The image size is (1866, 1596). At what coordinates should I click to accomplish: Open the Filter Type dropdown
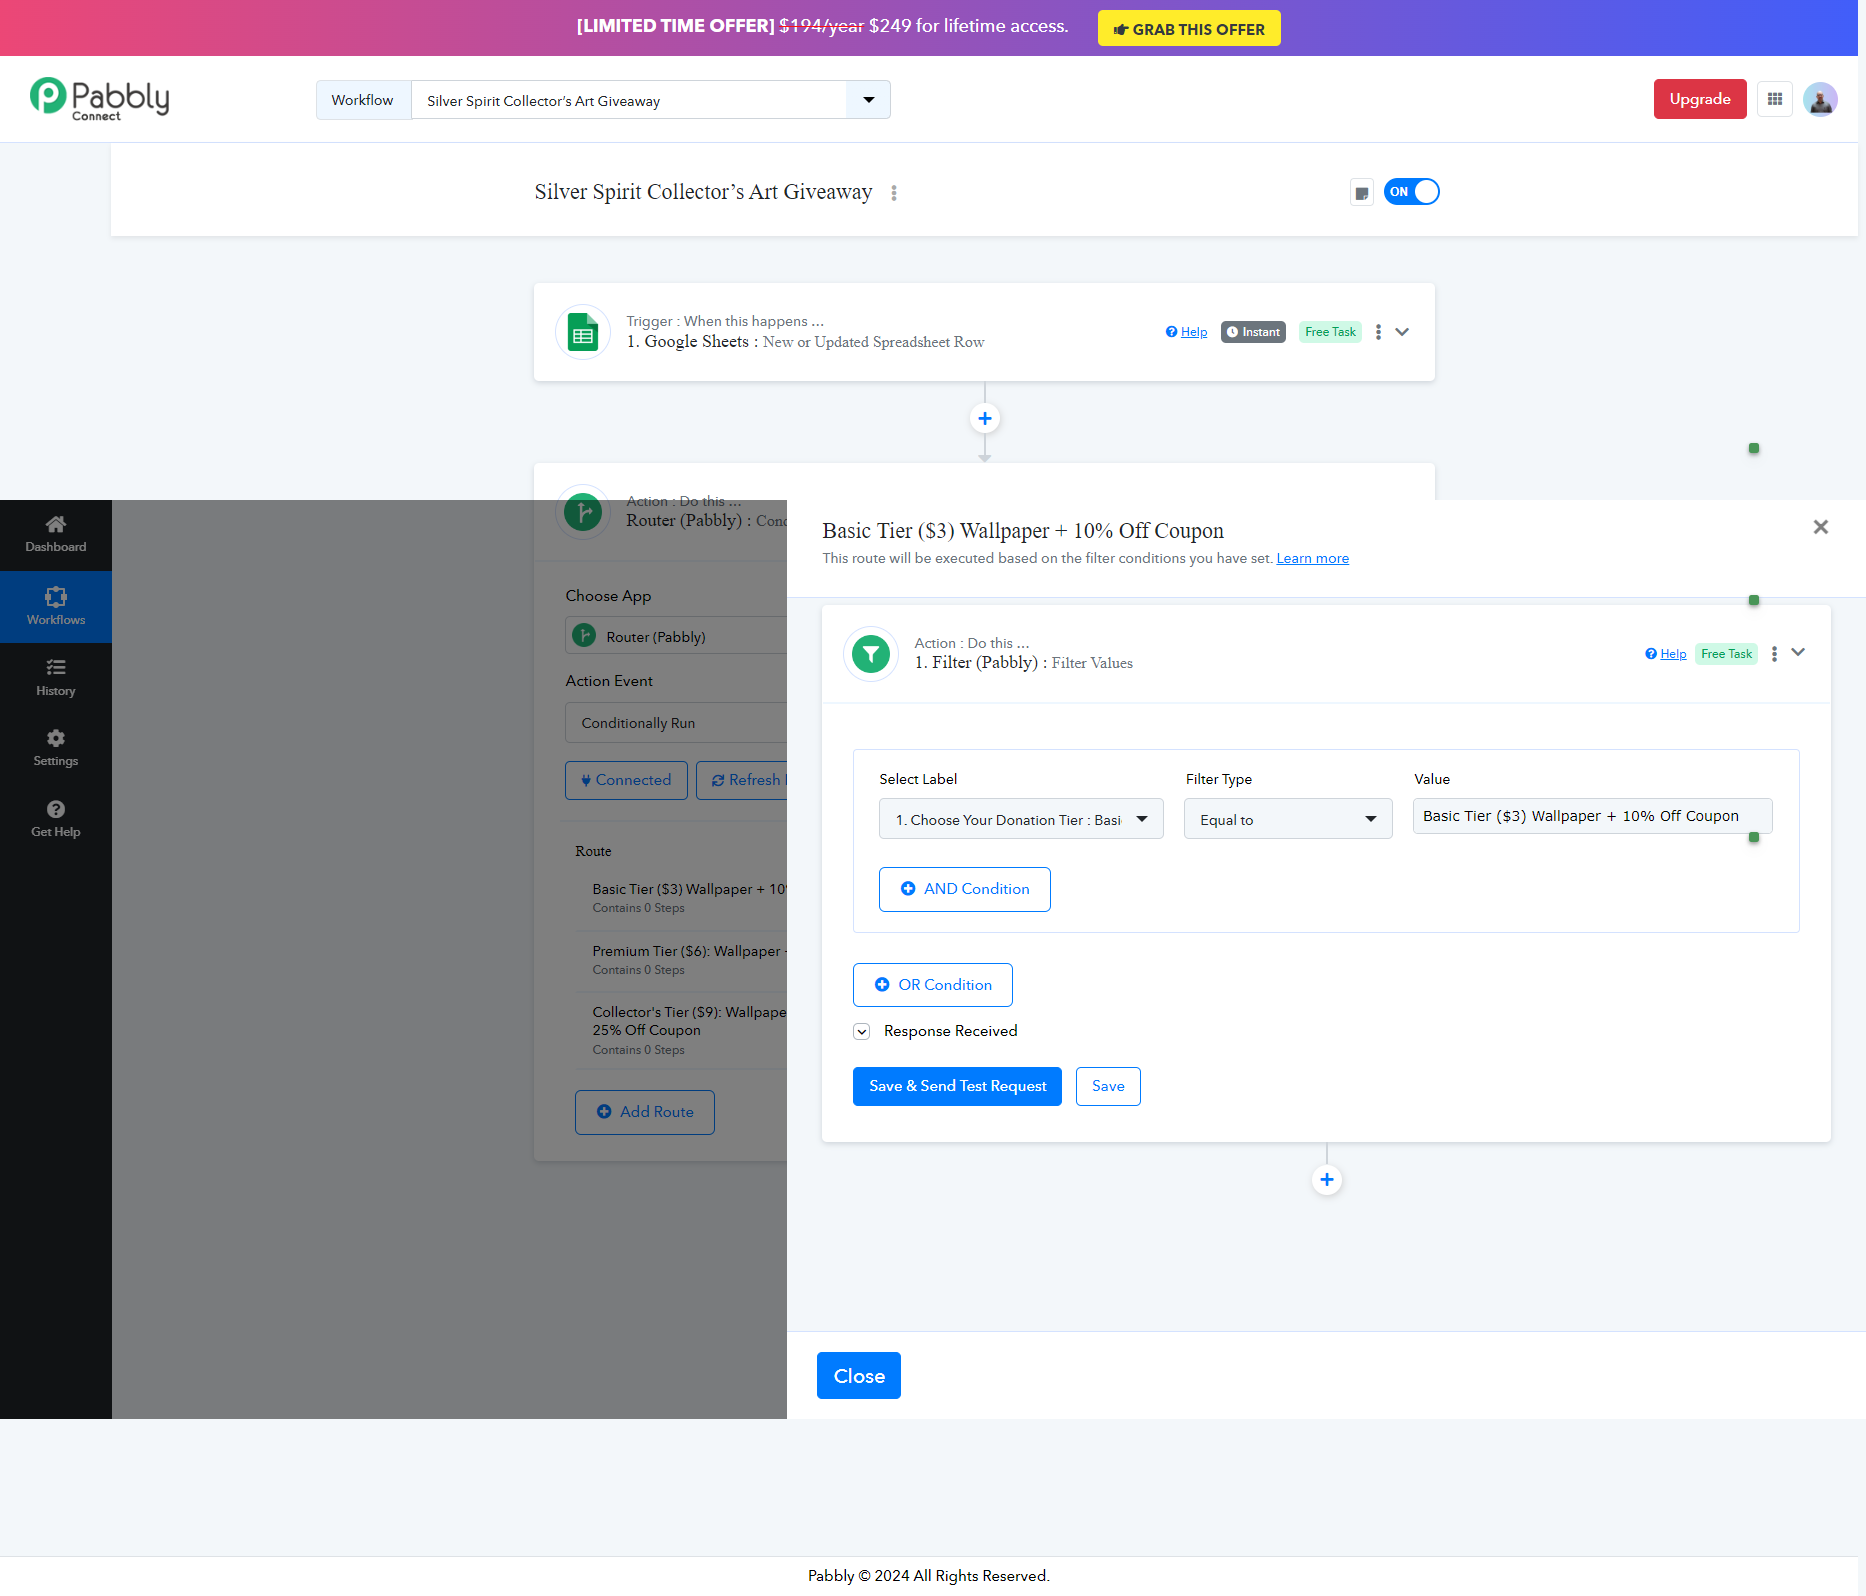click(1288, 819)
